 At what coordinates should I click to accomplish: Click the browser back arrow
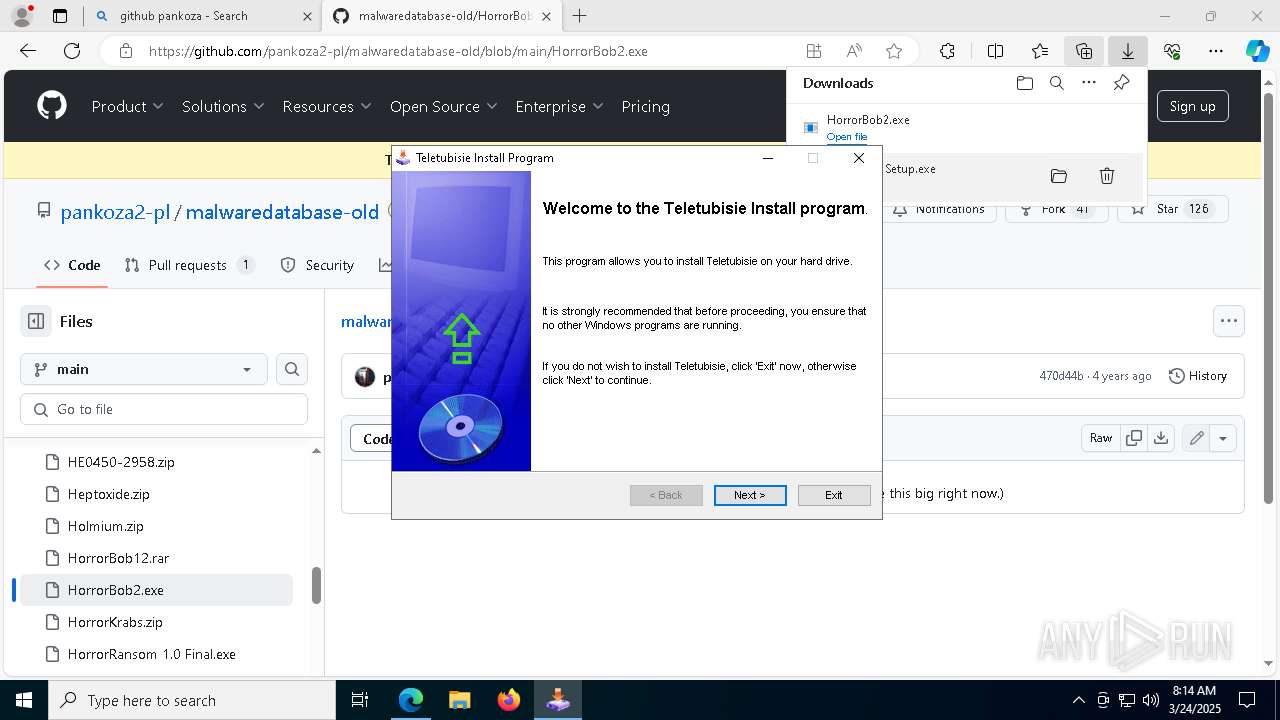[x=28, y=51]
